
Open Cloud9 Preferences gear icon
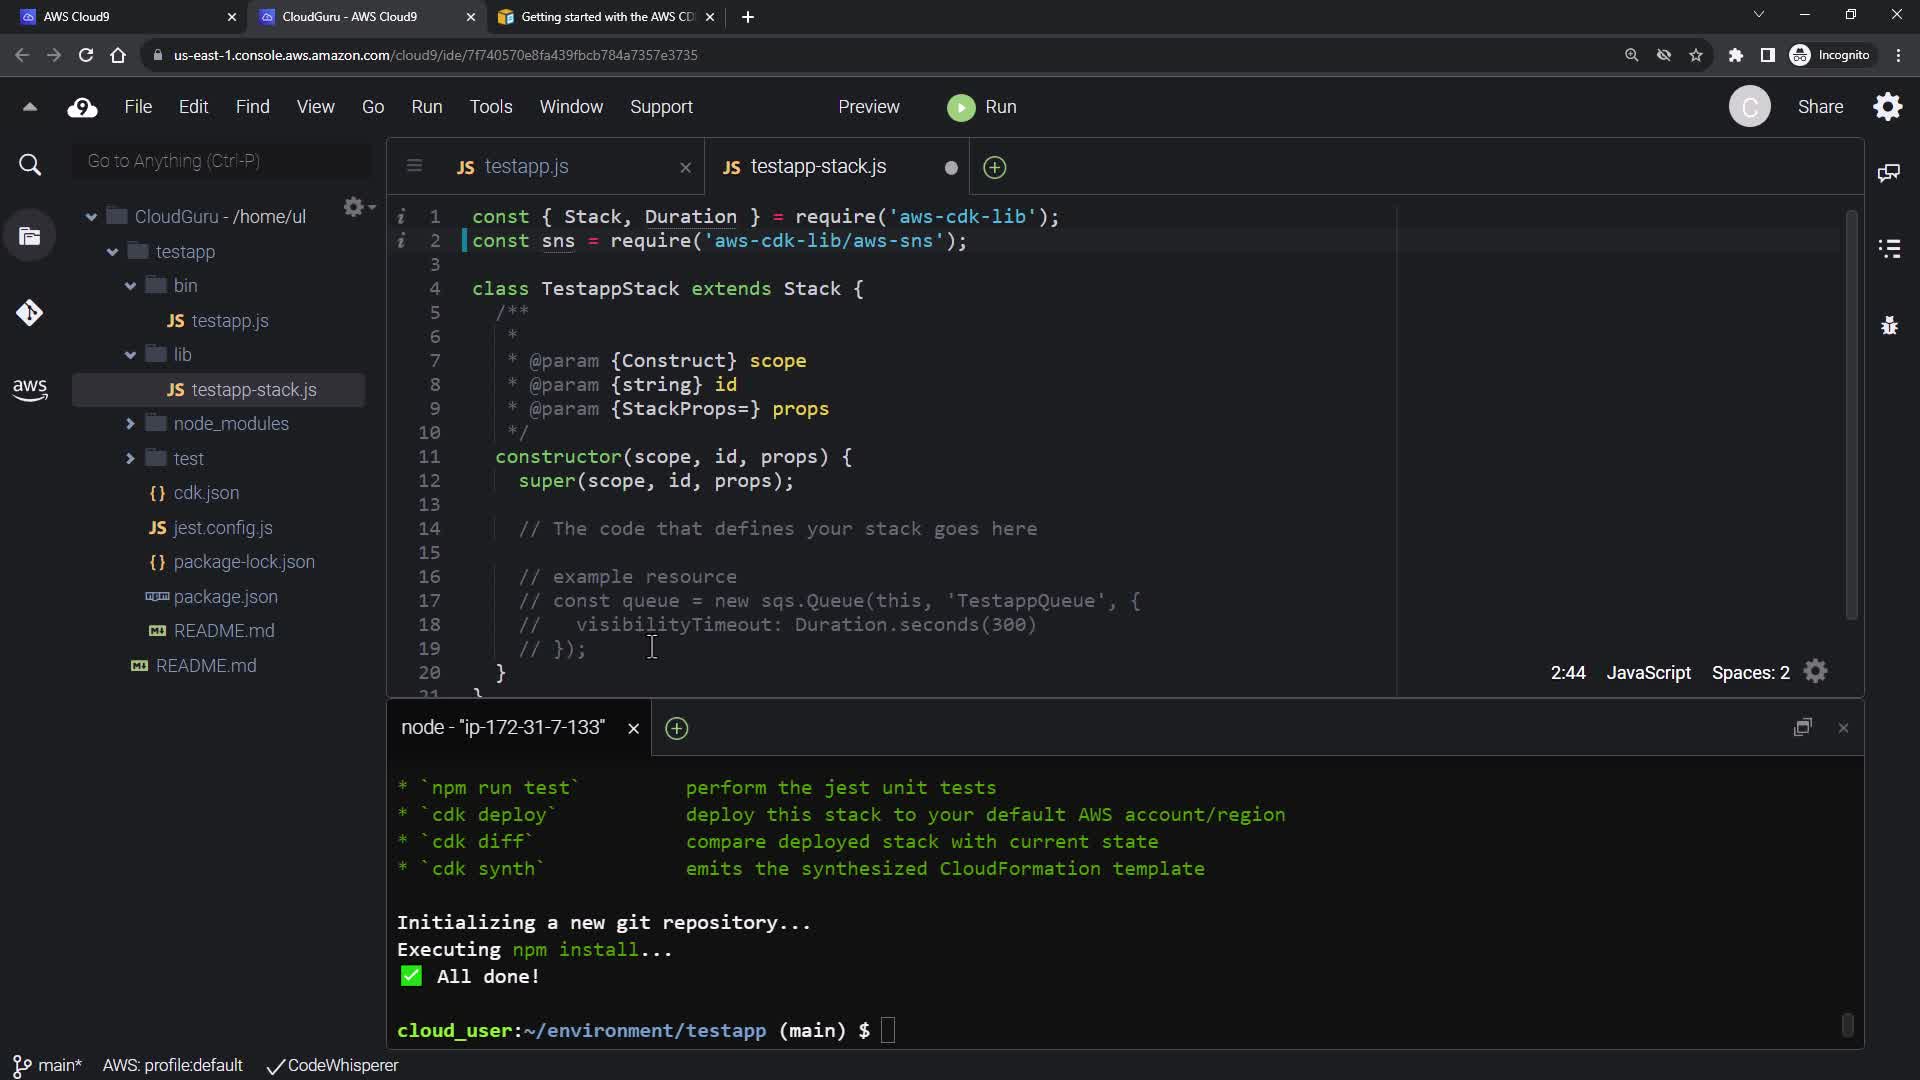click(1888, 107)
